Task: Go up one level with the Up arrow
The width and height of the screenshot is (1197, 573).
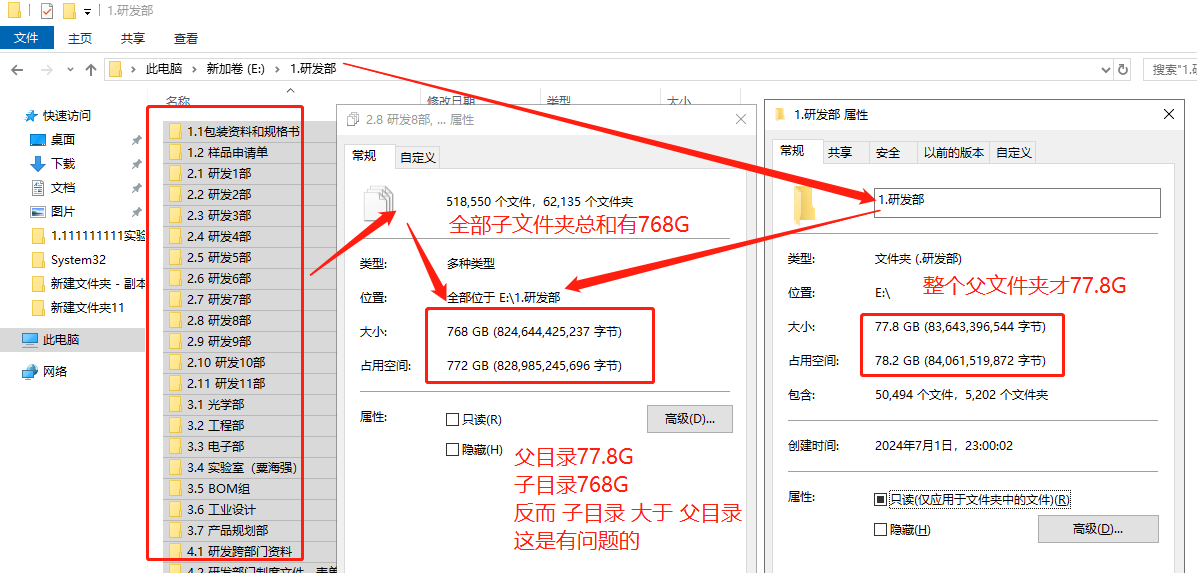Action: [x=91, y=69]
